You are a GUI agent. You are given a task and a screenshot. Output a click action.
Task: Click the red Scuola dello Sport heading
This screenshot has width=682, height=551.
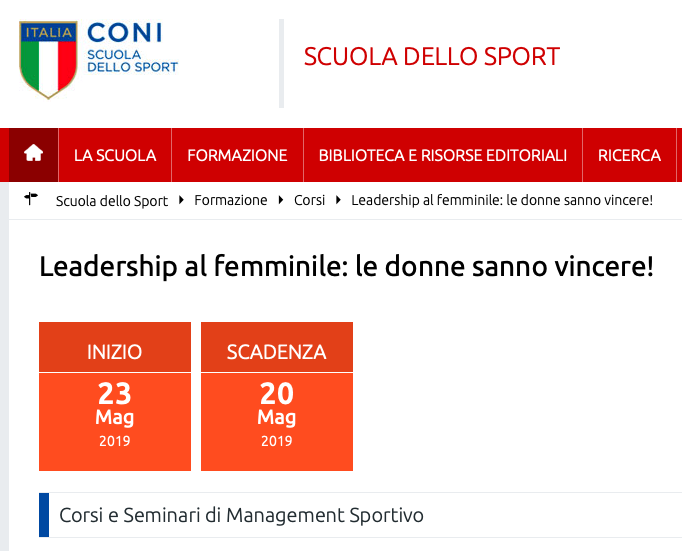(431, 57)
